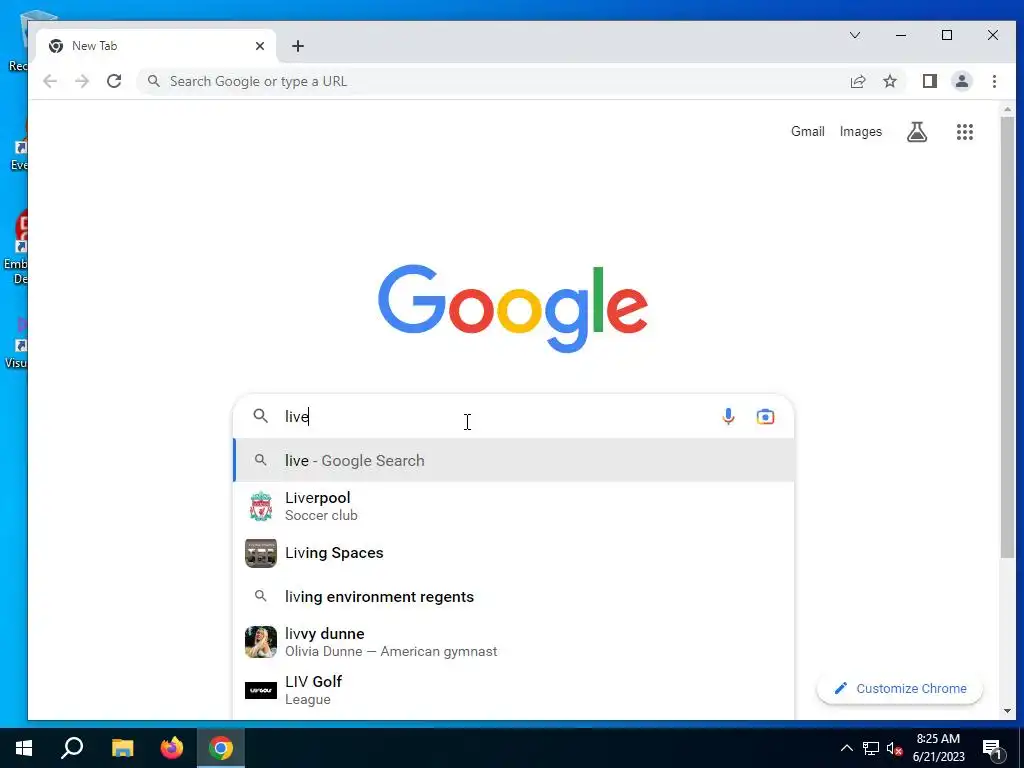Minimize the Chrome window
This screenshot has height=768, width=1024.
pos(901,35)
